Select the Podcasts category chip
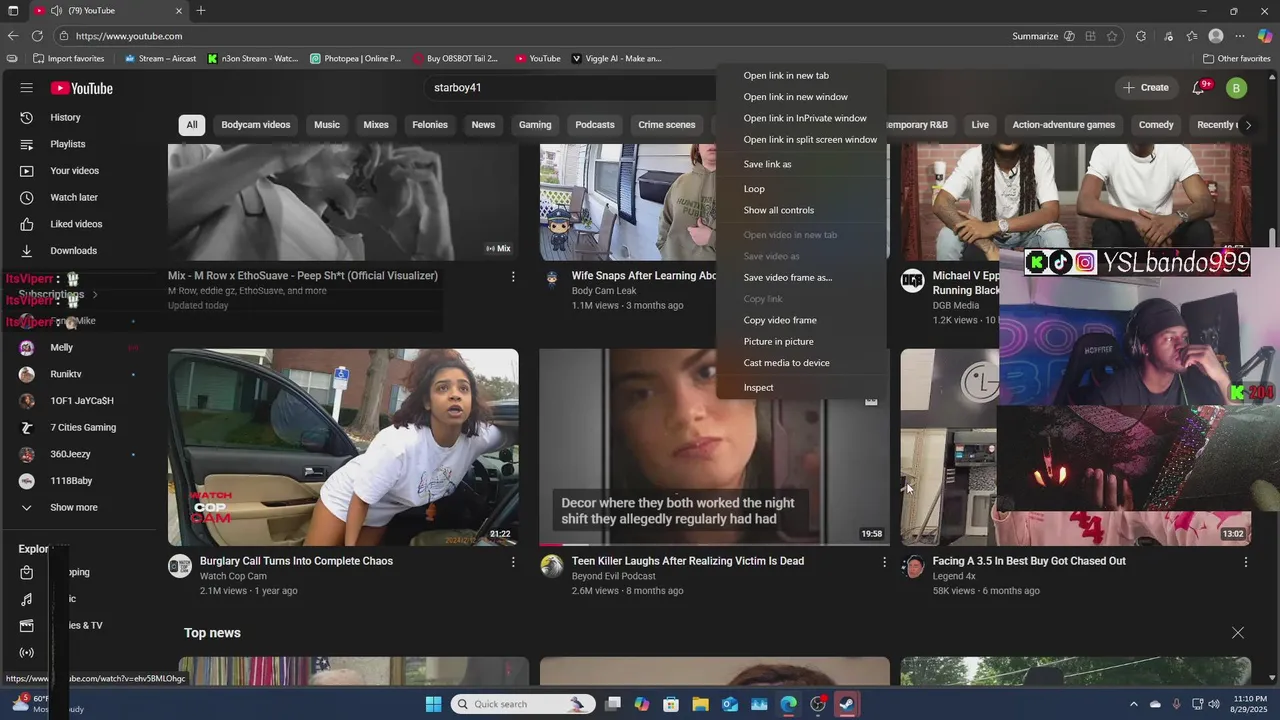Image resolution: width=1280 pixels, height=720 pixels. (595, 125)
